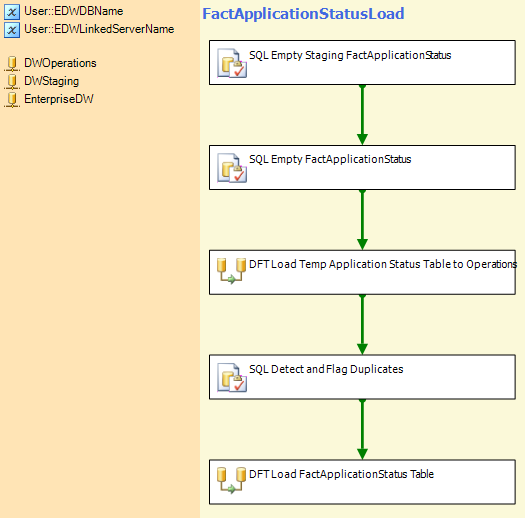Click the SQL Empty Staging FactApplicationStatus task icon

point(232,63)
